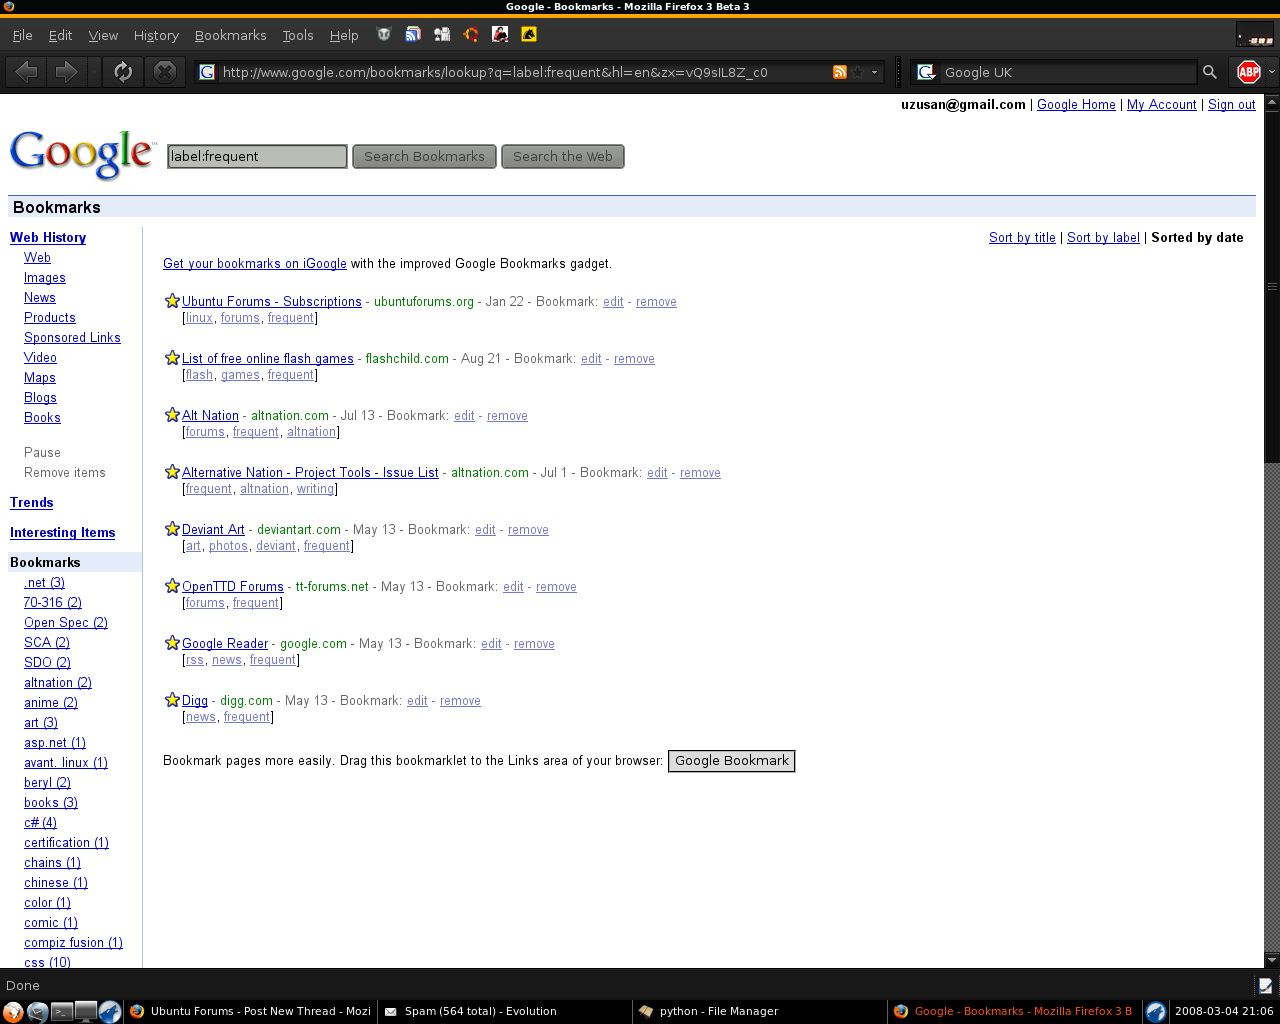Sort bookmarks by label
The height and width of the screenshot is (1024, 1280).
point(1103,237)
